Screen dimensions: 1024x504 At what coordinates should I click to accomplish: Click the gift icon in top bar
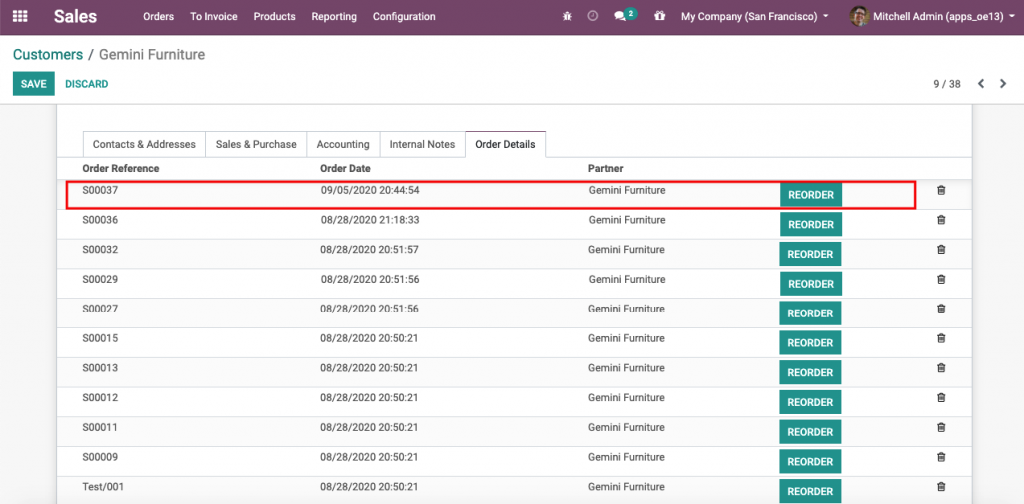pyautogui.click(x=660, y=16)
